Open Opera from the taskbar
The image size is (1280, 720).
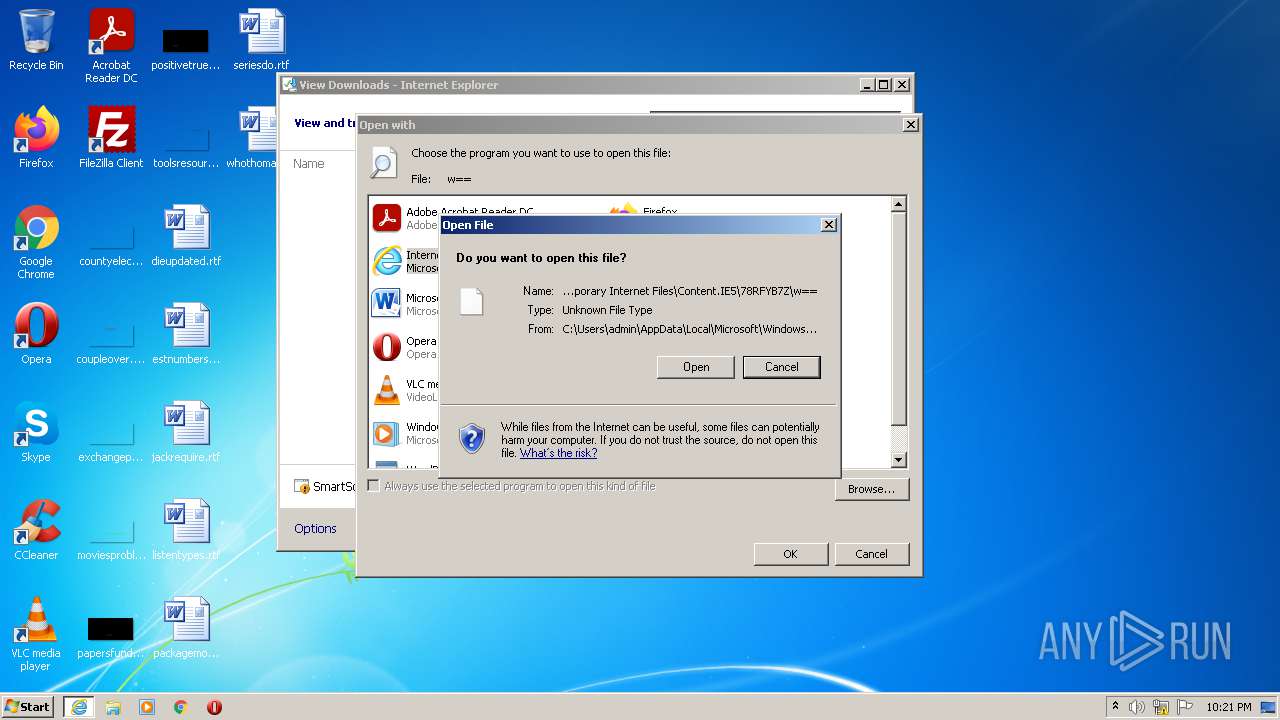(x=214, y=707)
